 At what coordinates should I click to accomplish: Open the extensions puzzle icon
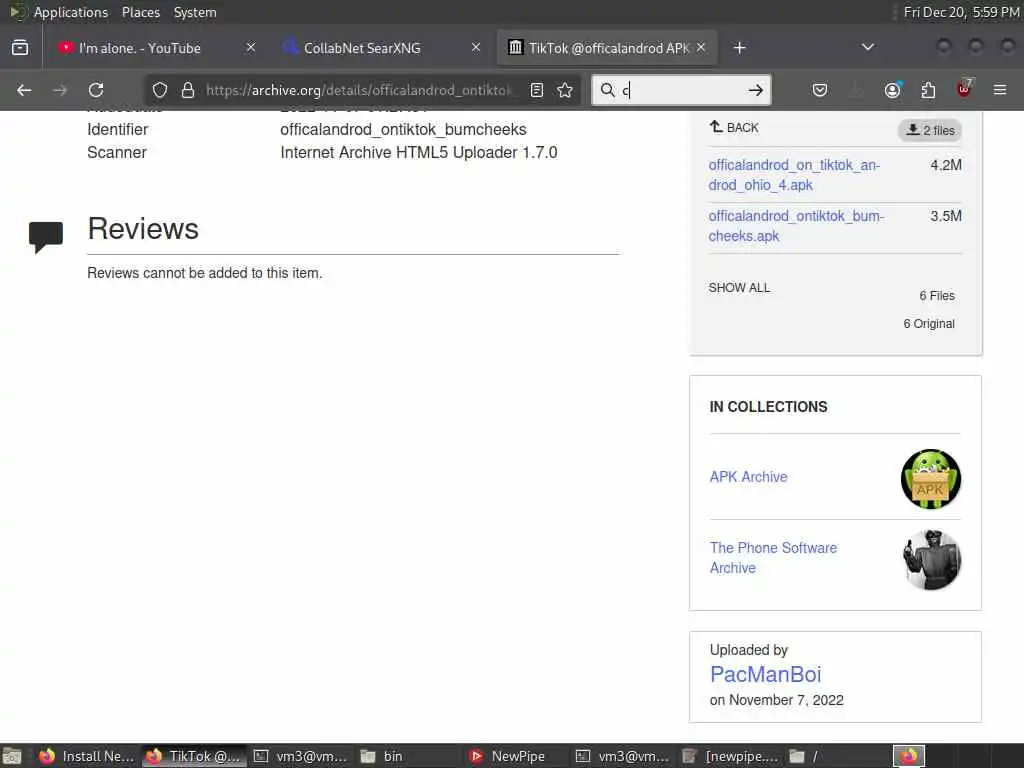928,90
